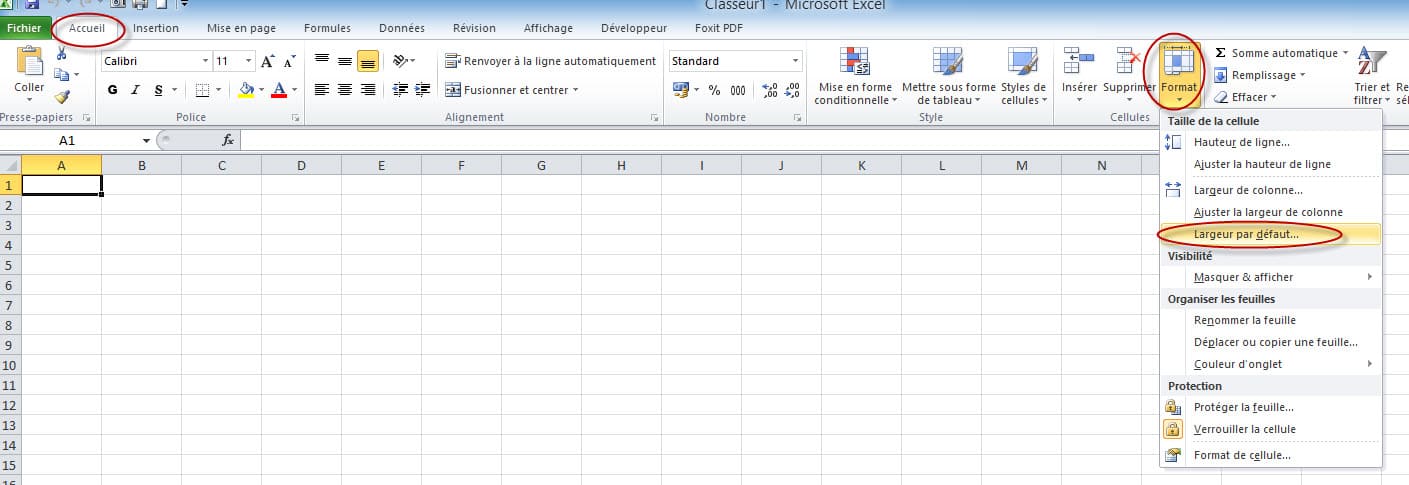
Task: Center text horizontally icon
Action: click(345, 90)
